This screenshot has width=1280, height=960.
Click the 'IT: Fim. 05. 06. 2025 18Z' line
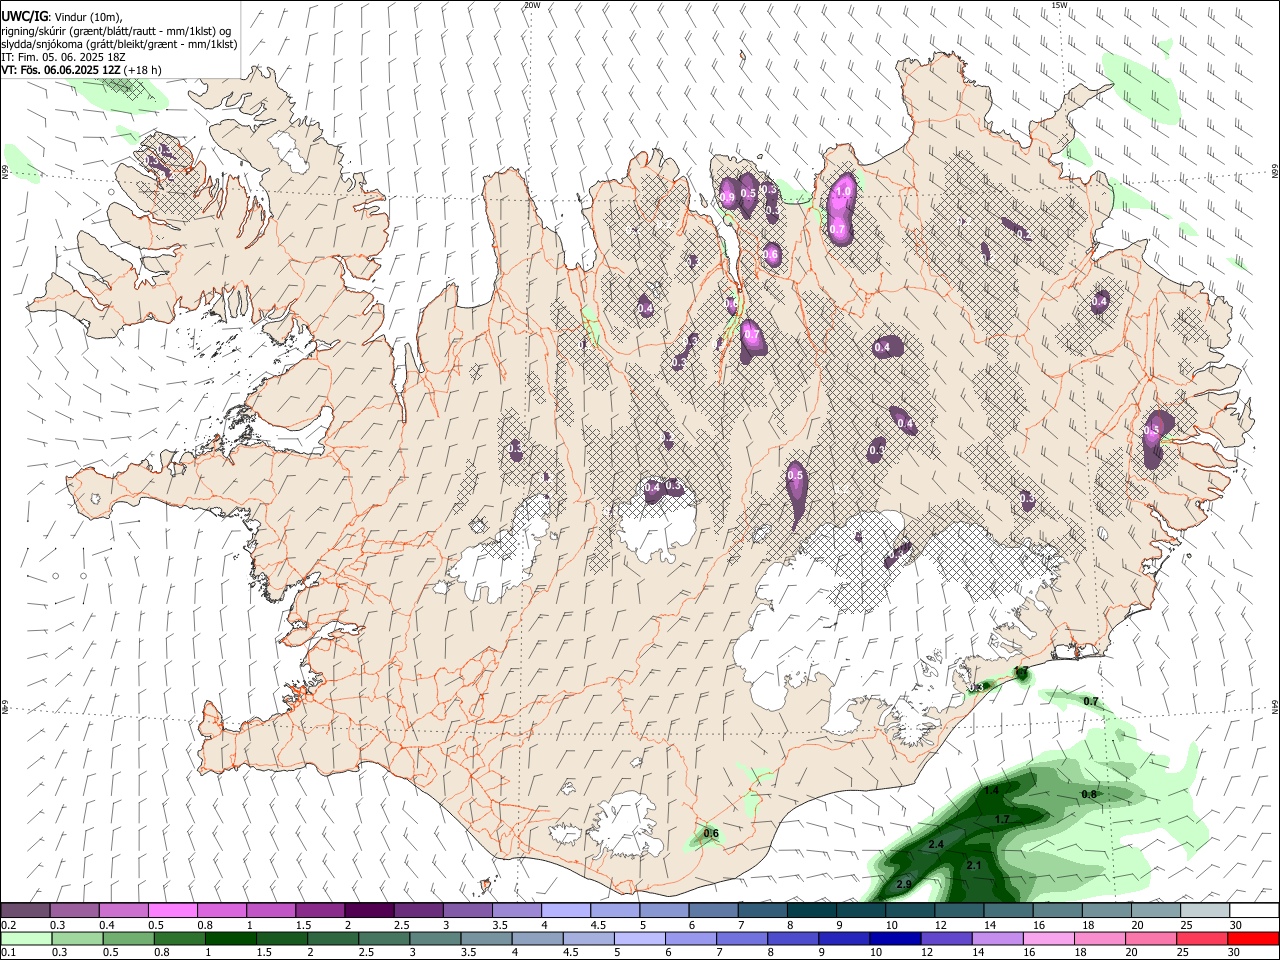[x=62, y=57]
